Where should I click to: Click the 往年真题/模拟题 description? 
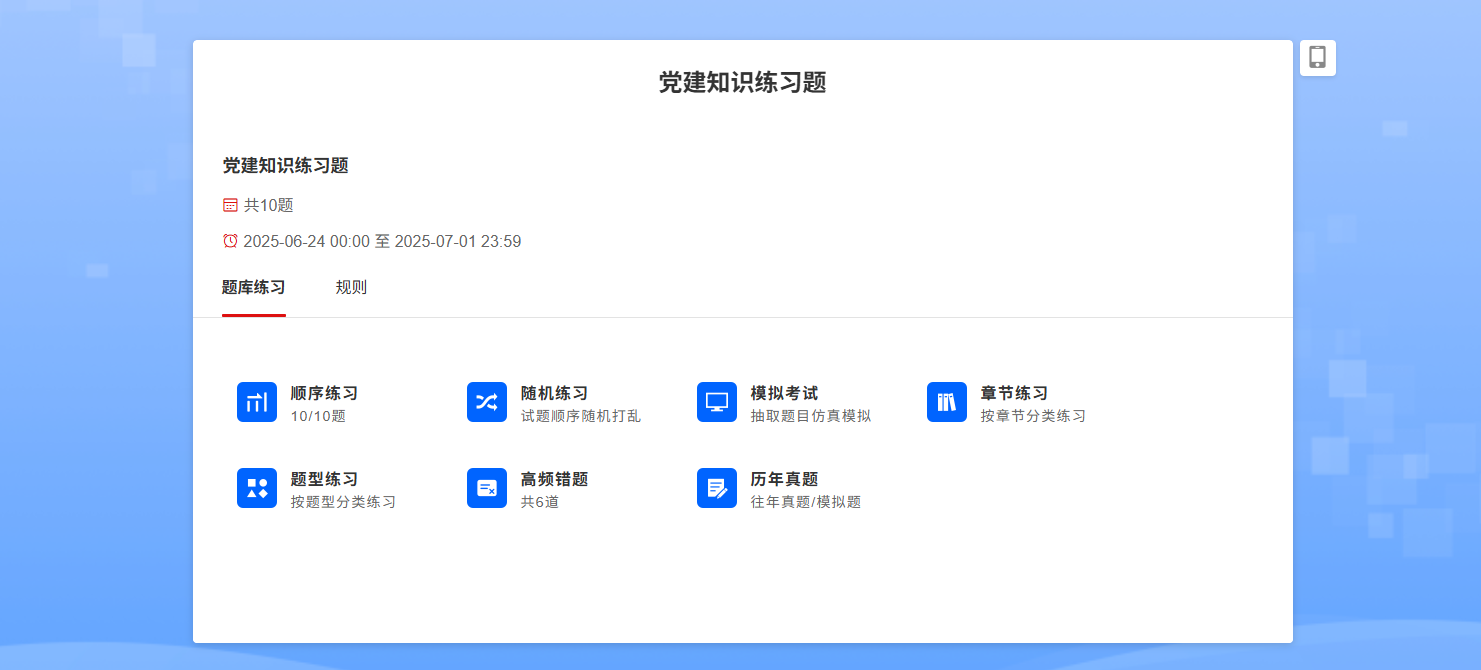tap(806, 502)
